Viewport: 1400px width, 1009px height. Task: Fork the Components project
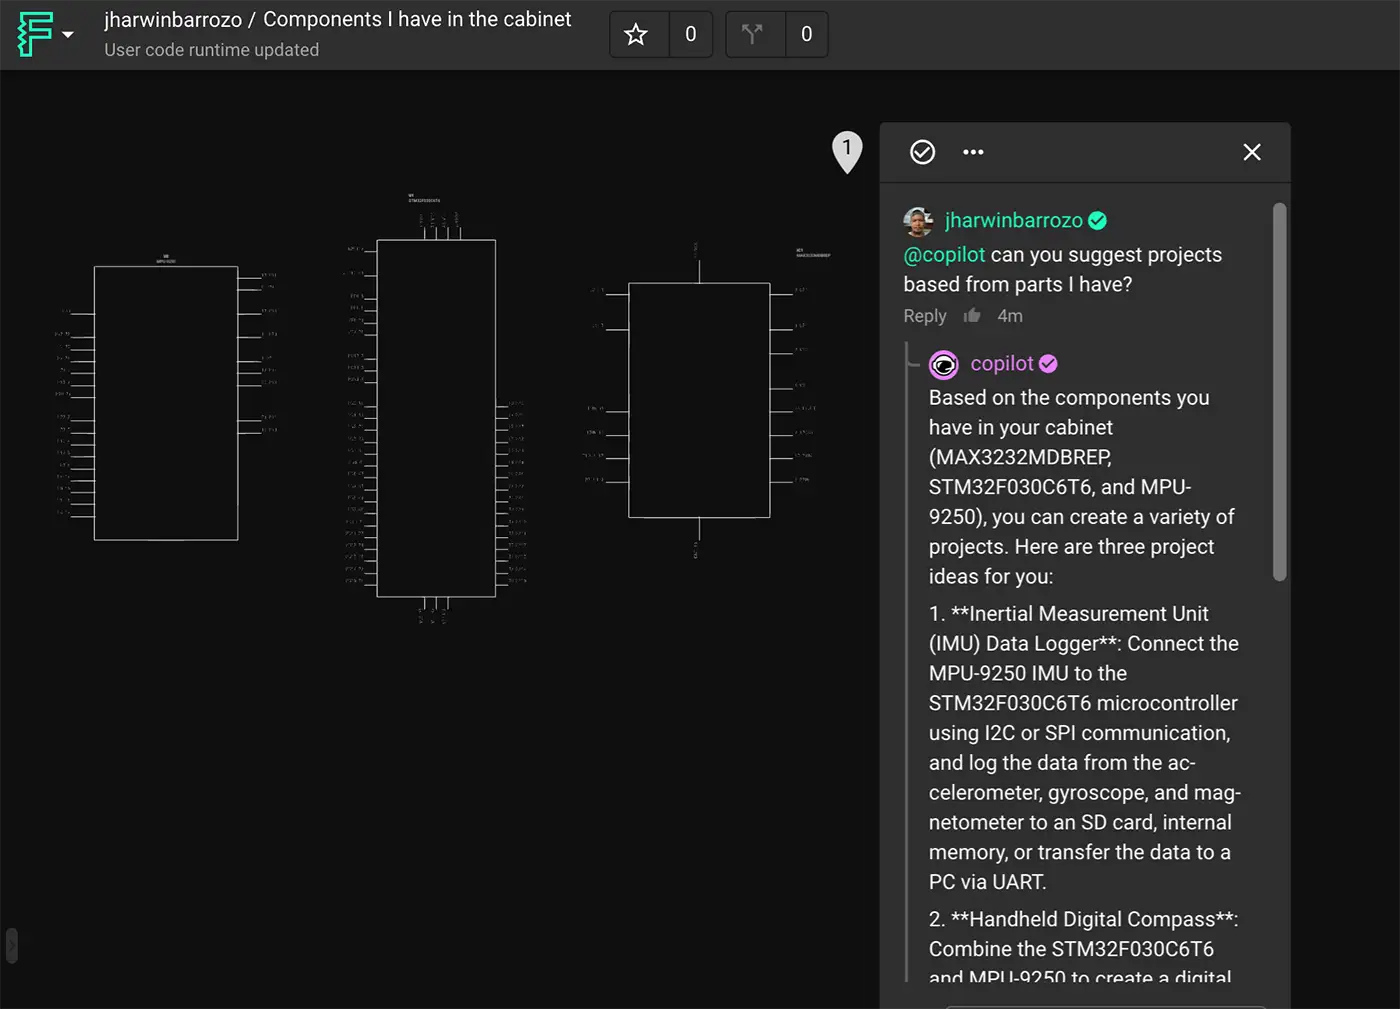click(x=755, y=33)
